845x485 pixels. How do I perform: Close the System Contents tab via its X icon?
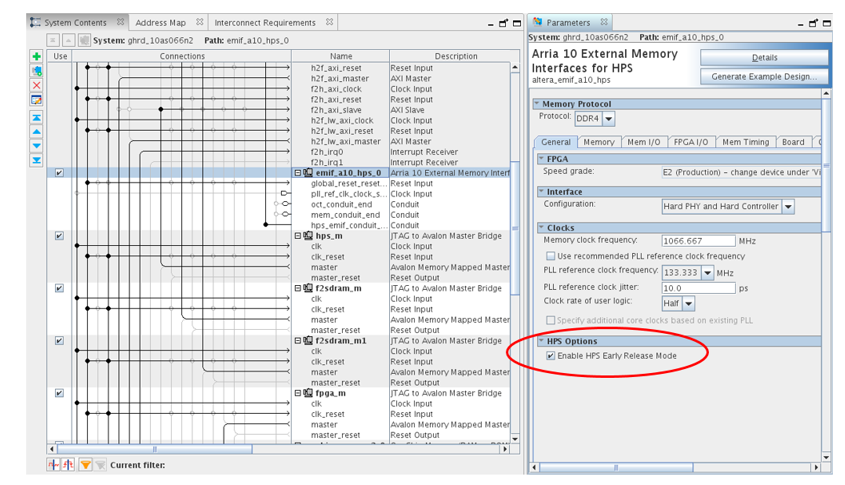point(120,22)
